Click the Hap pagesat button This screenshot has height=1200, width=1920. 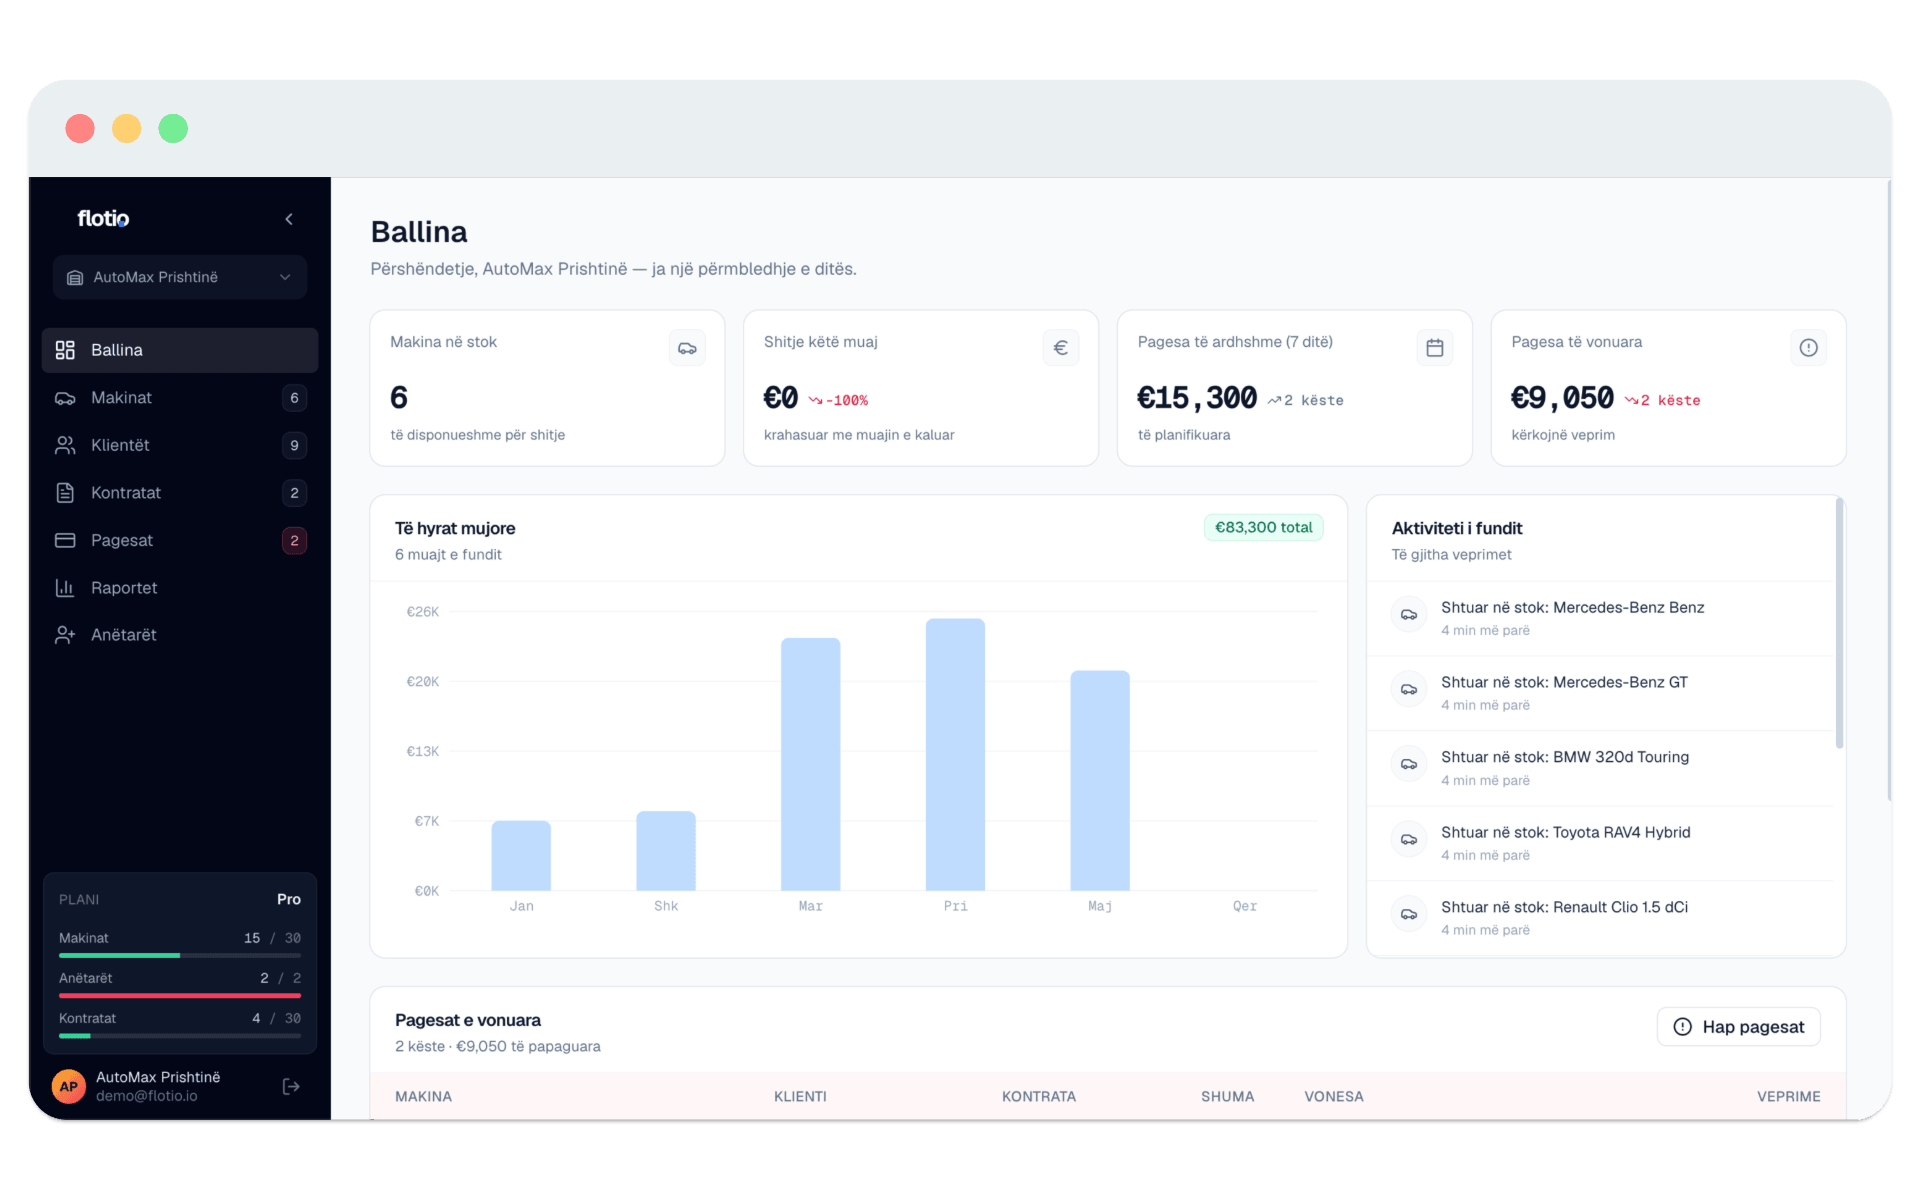click(x=1738, y=1027)
